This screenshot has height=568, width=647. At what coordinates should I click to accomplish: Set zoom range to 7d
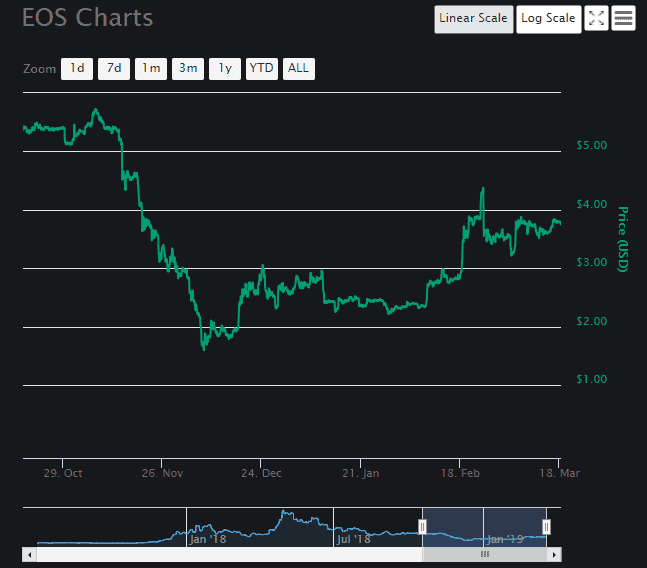(x=114, y=68)
